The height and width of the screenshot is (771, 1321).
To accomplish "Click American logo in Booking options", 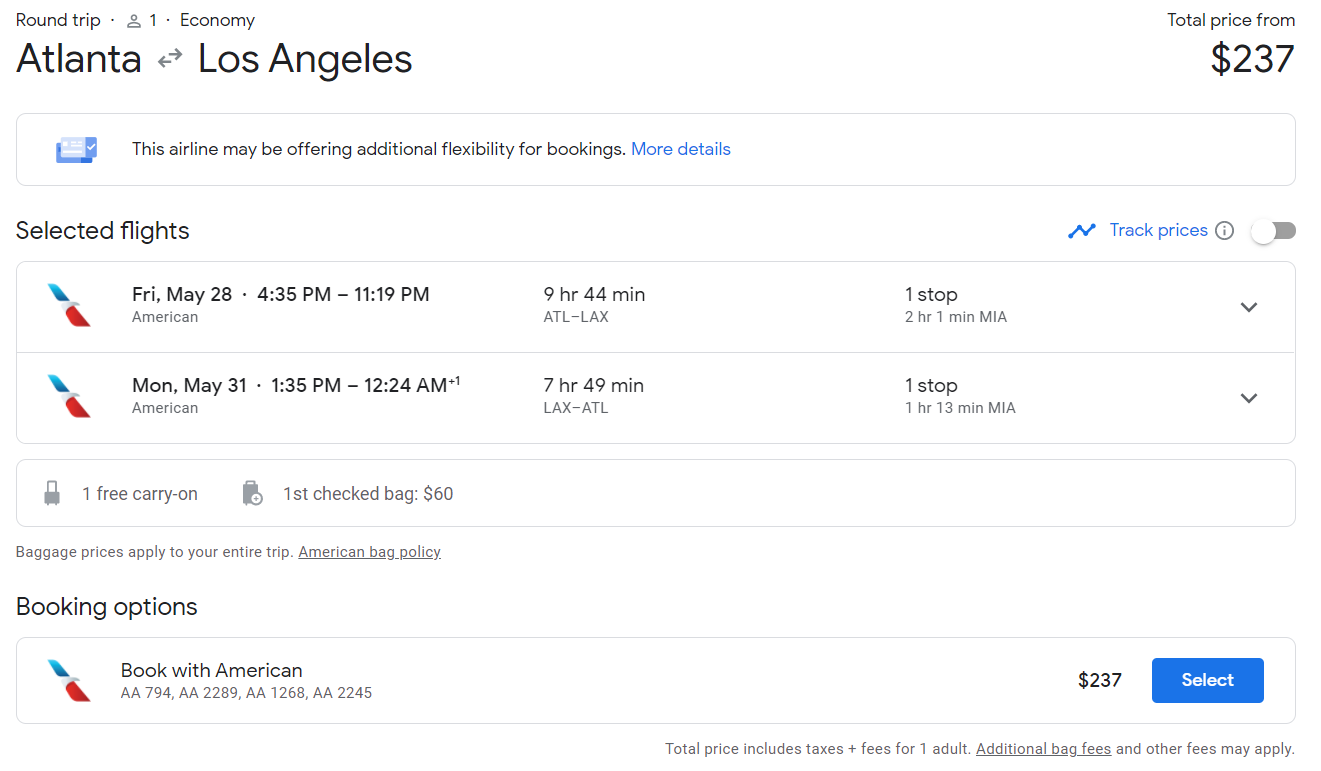I will (x=69, y=680).
